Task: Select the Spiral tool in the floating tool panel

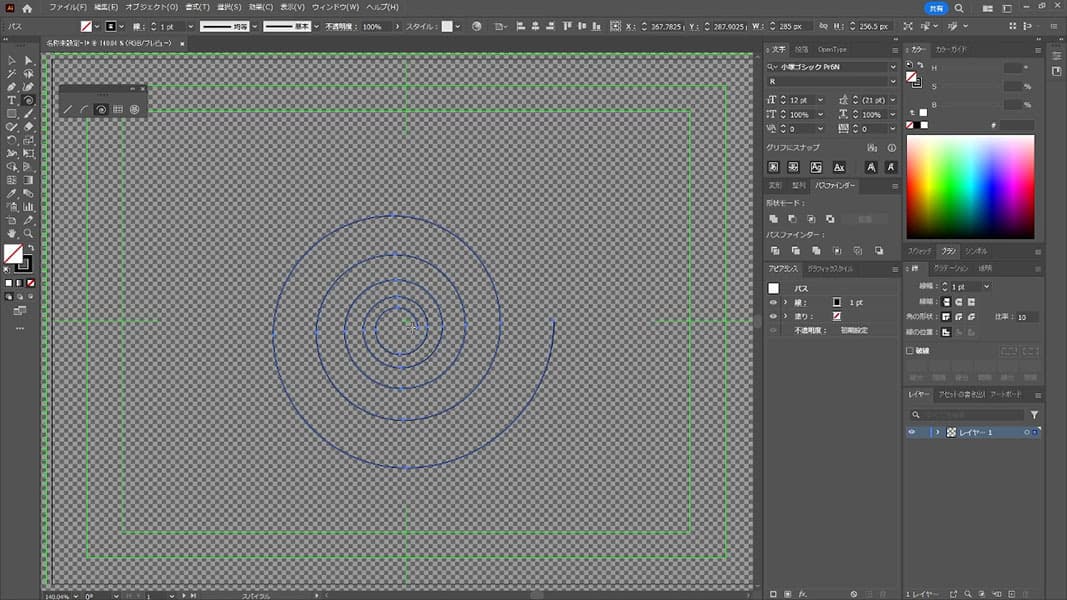Action: [x=101, y=109]
